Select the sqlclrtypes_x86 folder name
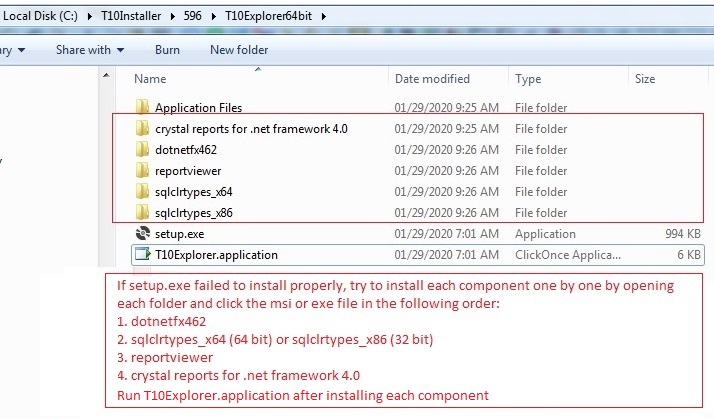The width and height of the screenshot is (714, 419). pos(194,213)
